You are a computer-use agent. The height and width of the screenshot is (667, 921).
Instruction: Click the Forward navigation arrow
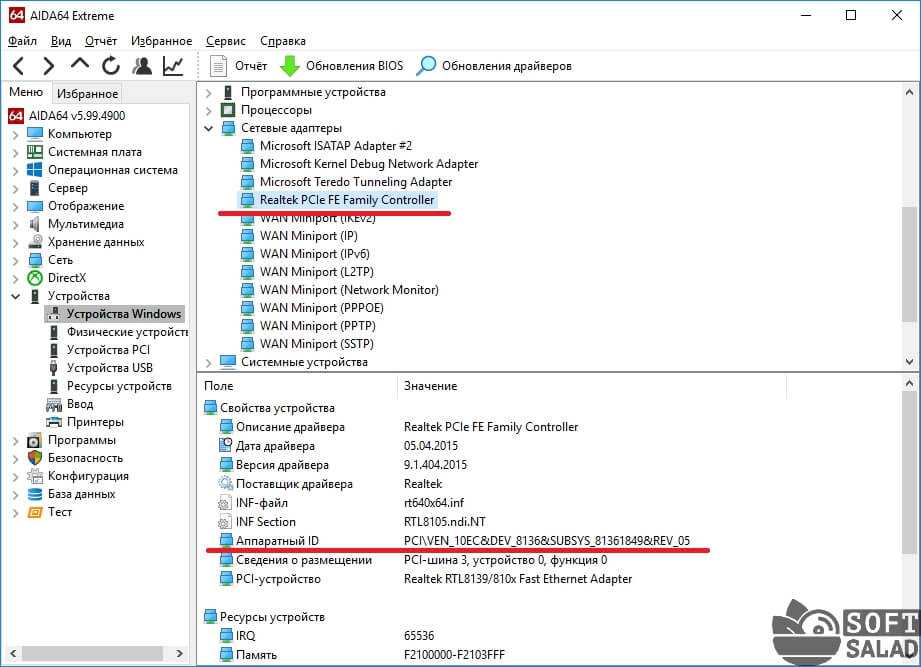49,66
